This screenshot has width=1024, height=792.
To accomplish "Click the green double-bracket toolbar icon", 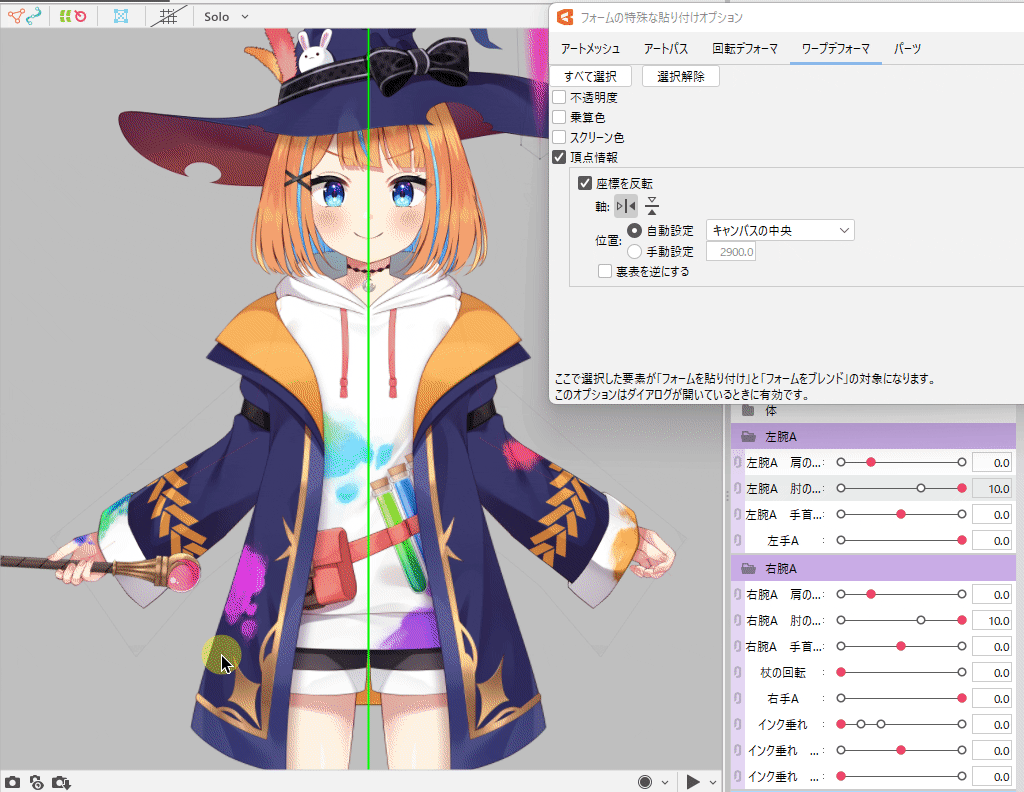I will coord(64,16).
